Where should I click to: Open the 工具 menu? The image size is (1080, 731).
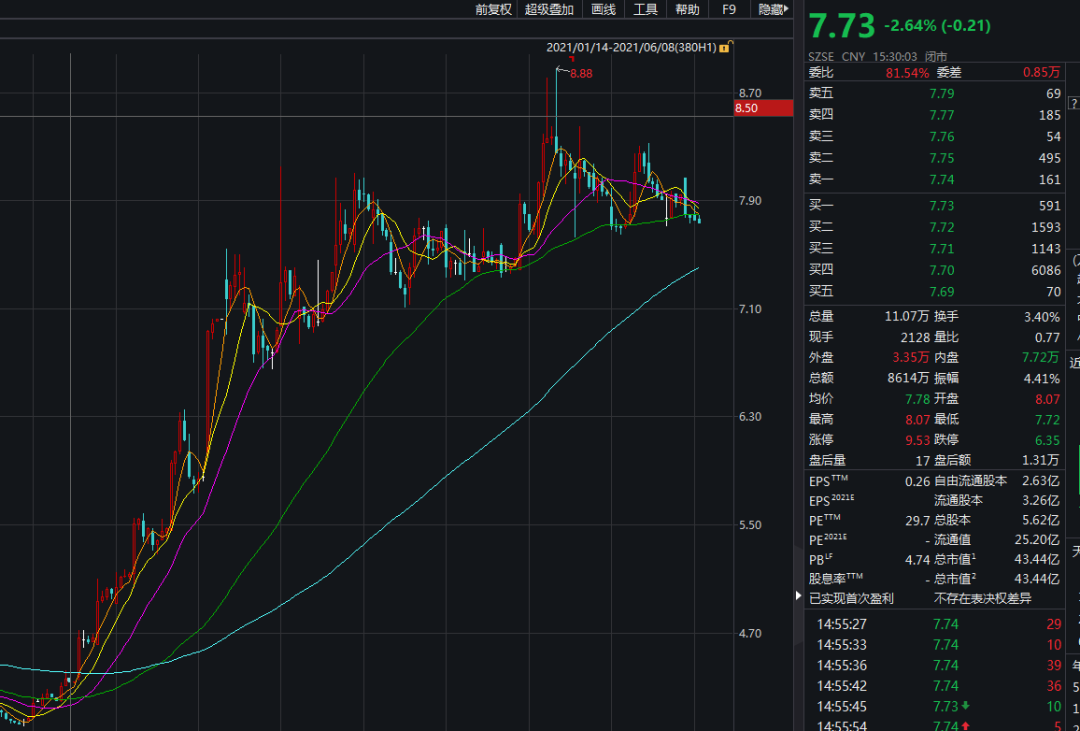pyautogui.click(x=646, y=9)
